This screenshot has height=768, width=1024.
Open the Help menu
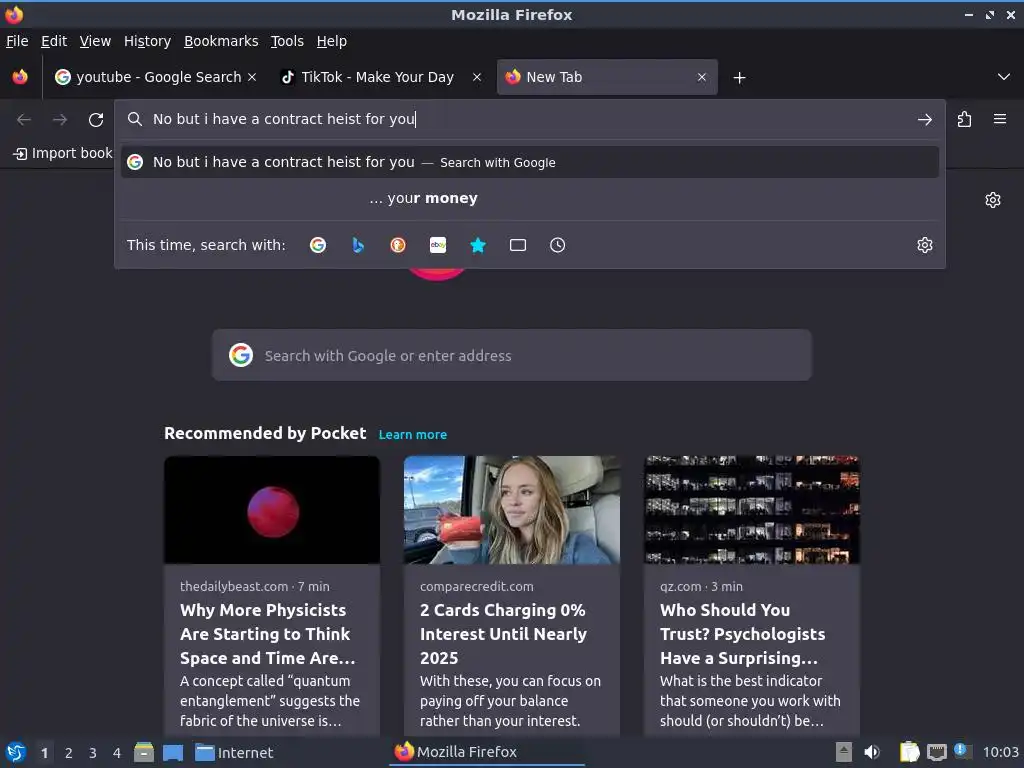pos(332,41)
